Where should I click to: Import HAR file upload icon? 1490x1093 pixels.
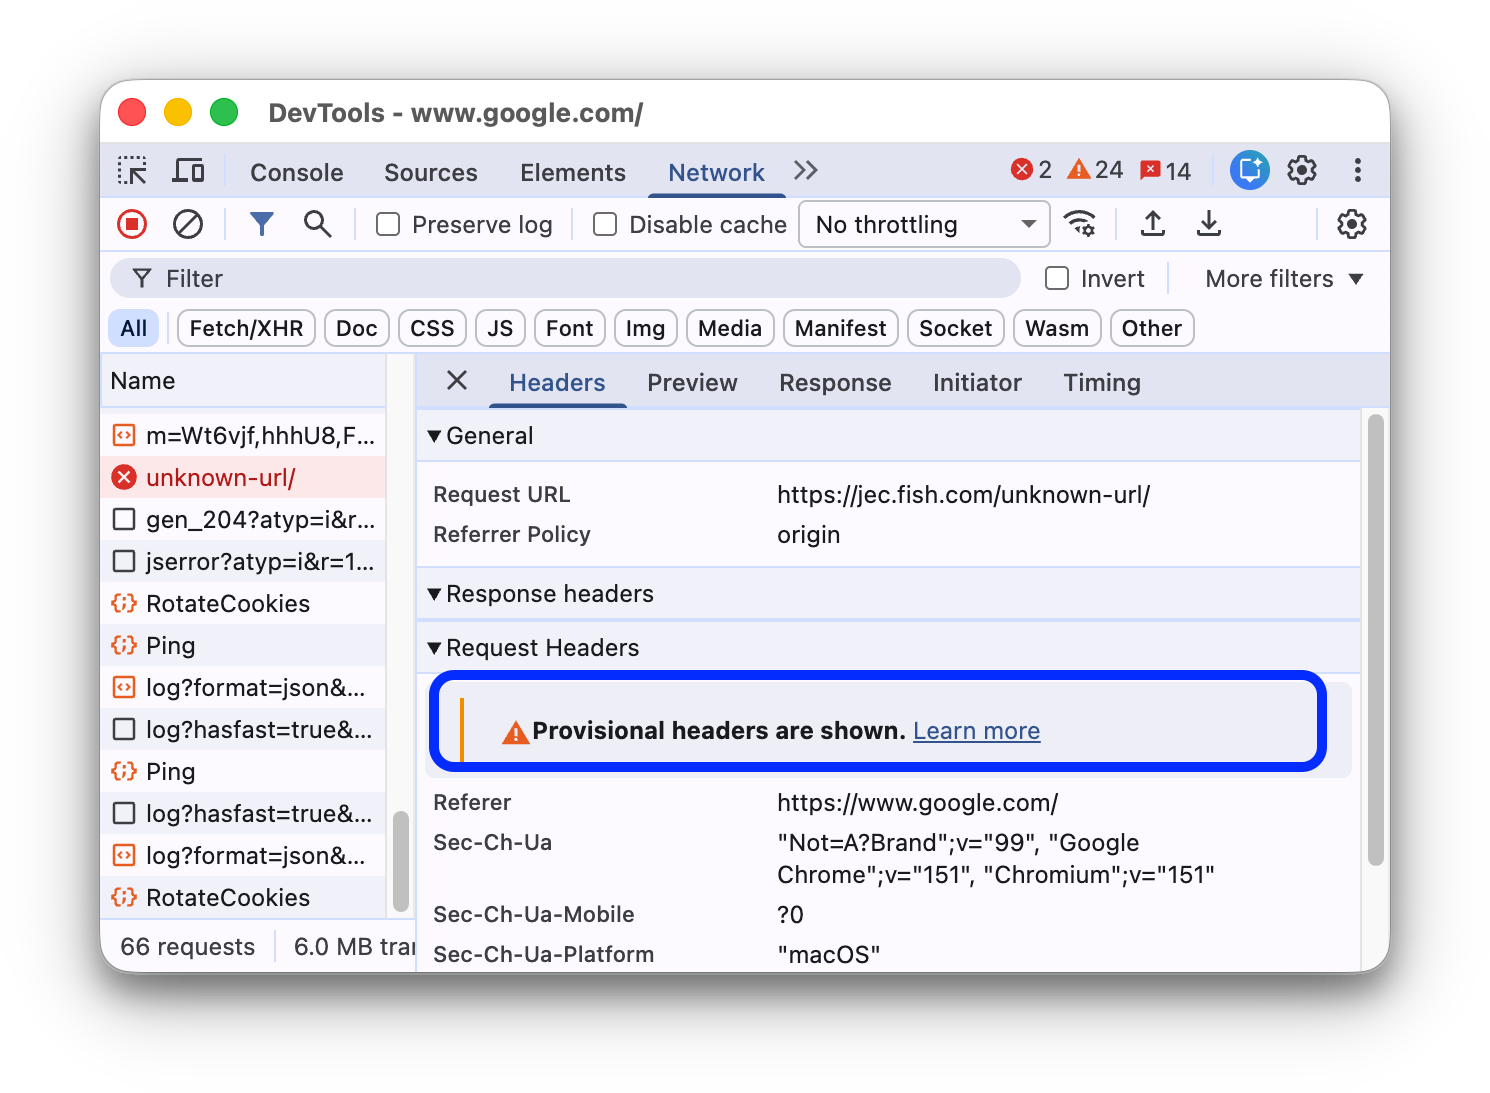(1153, 224)
